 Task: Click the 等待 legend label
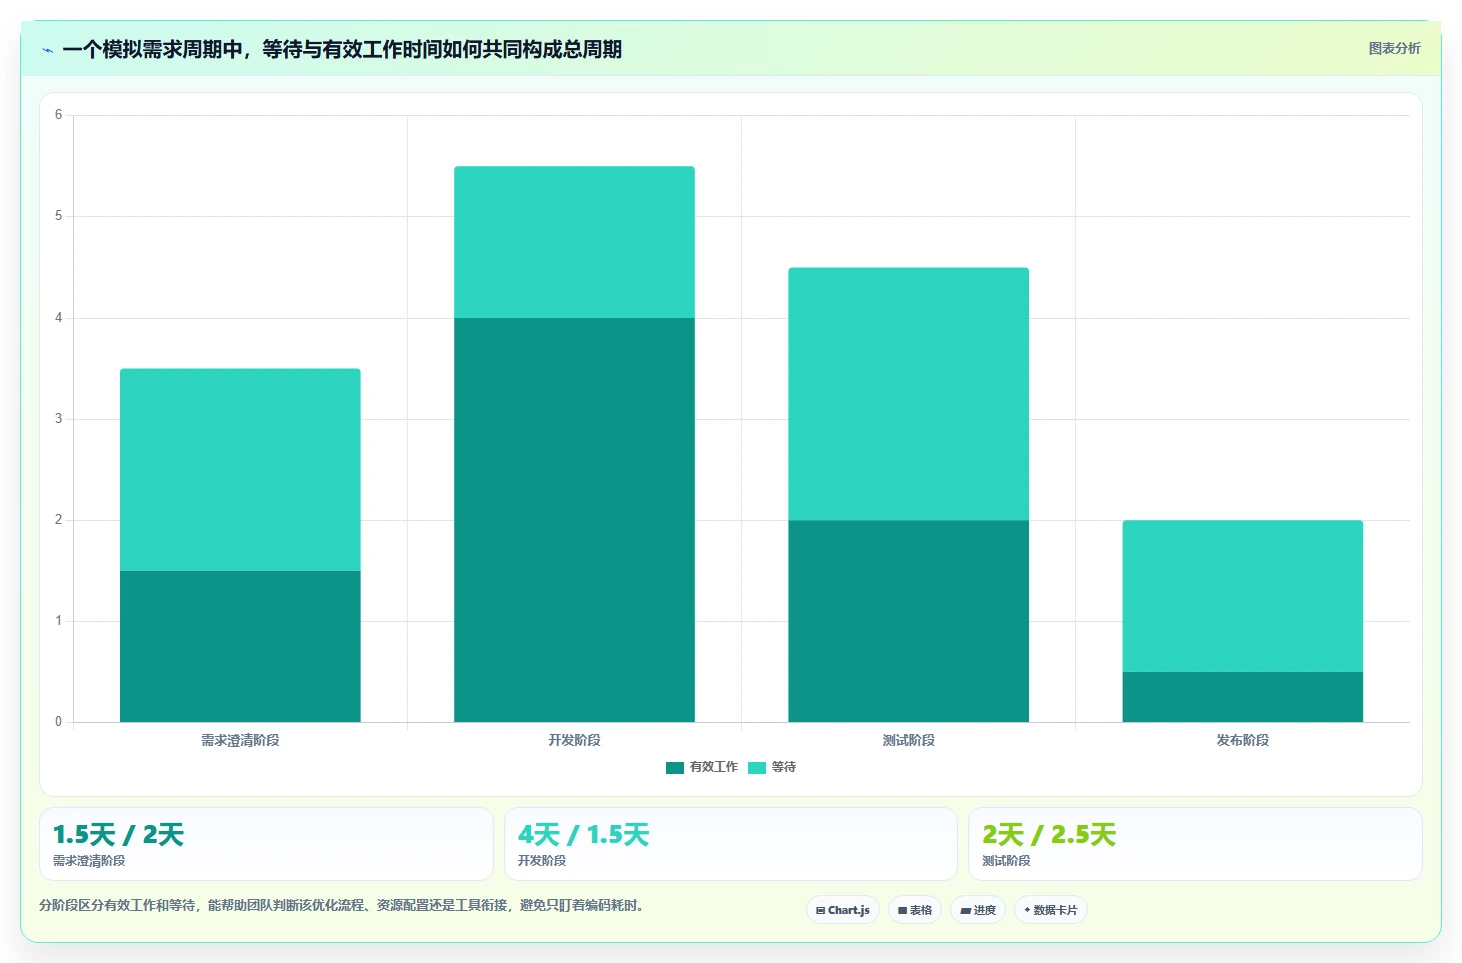pos(784,767)
